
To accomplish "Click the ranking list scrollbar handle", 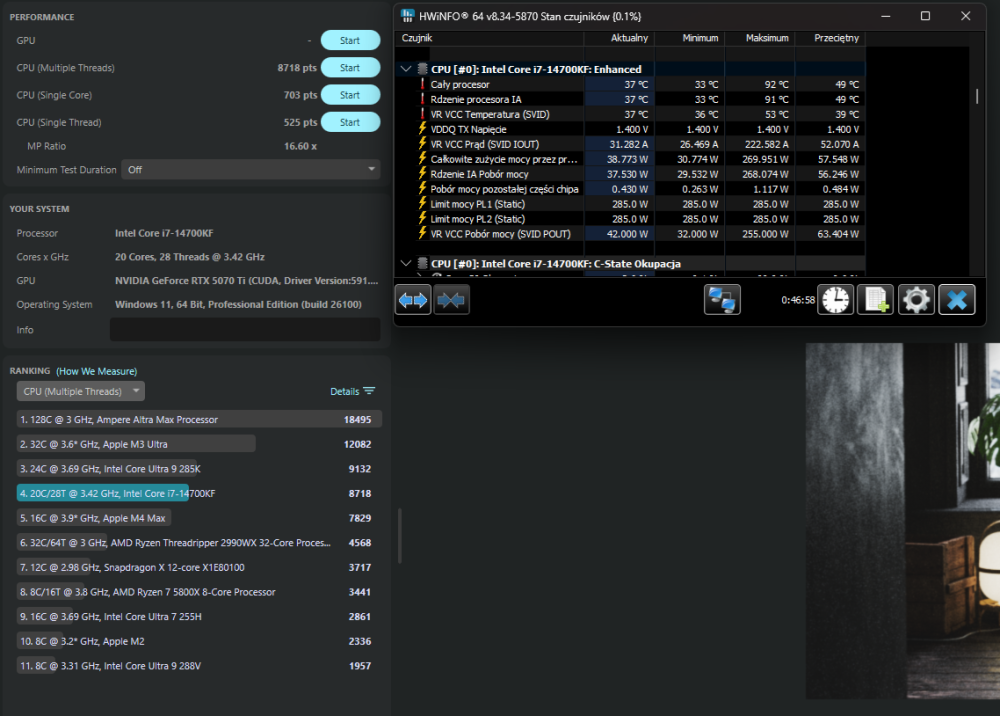I will [400, 536].
